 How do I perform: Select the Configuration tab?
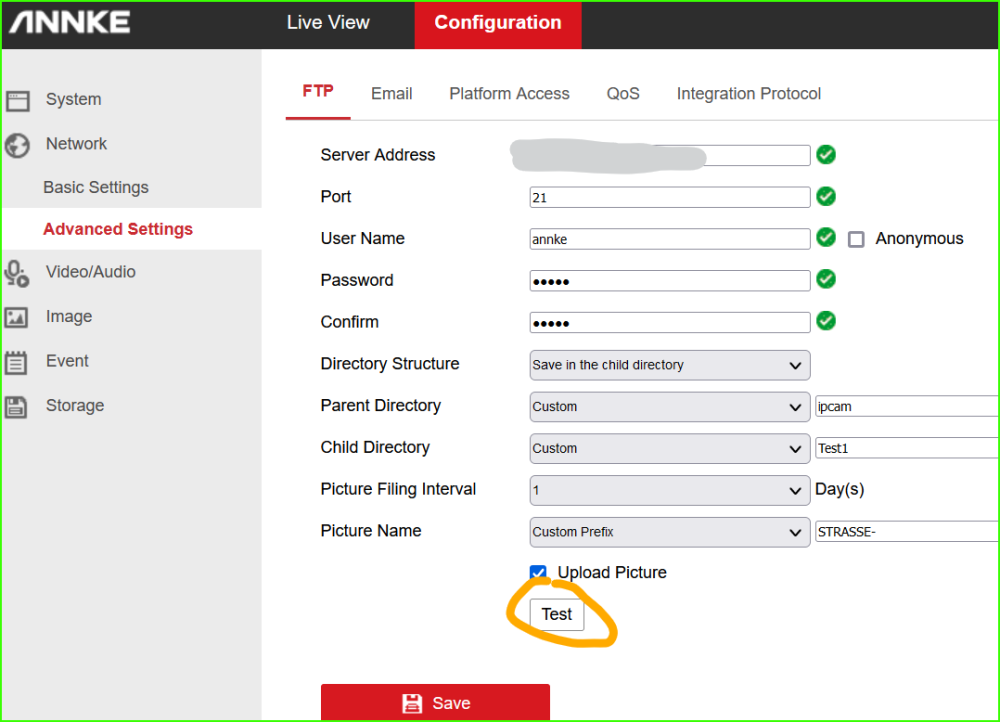click(498, 24)
